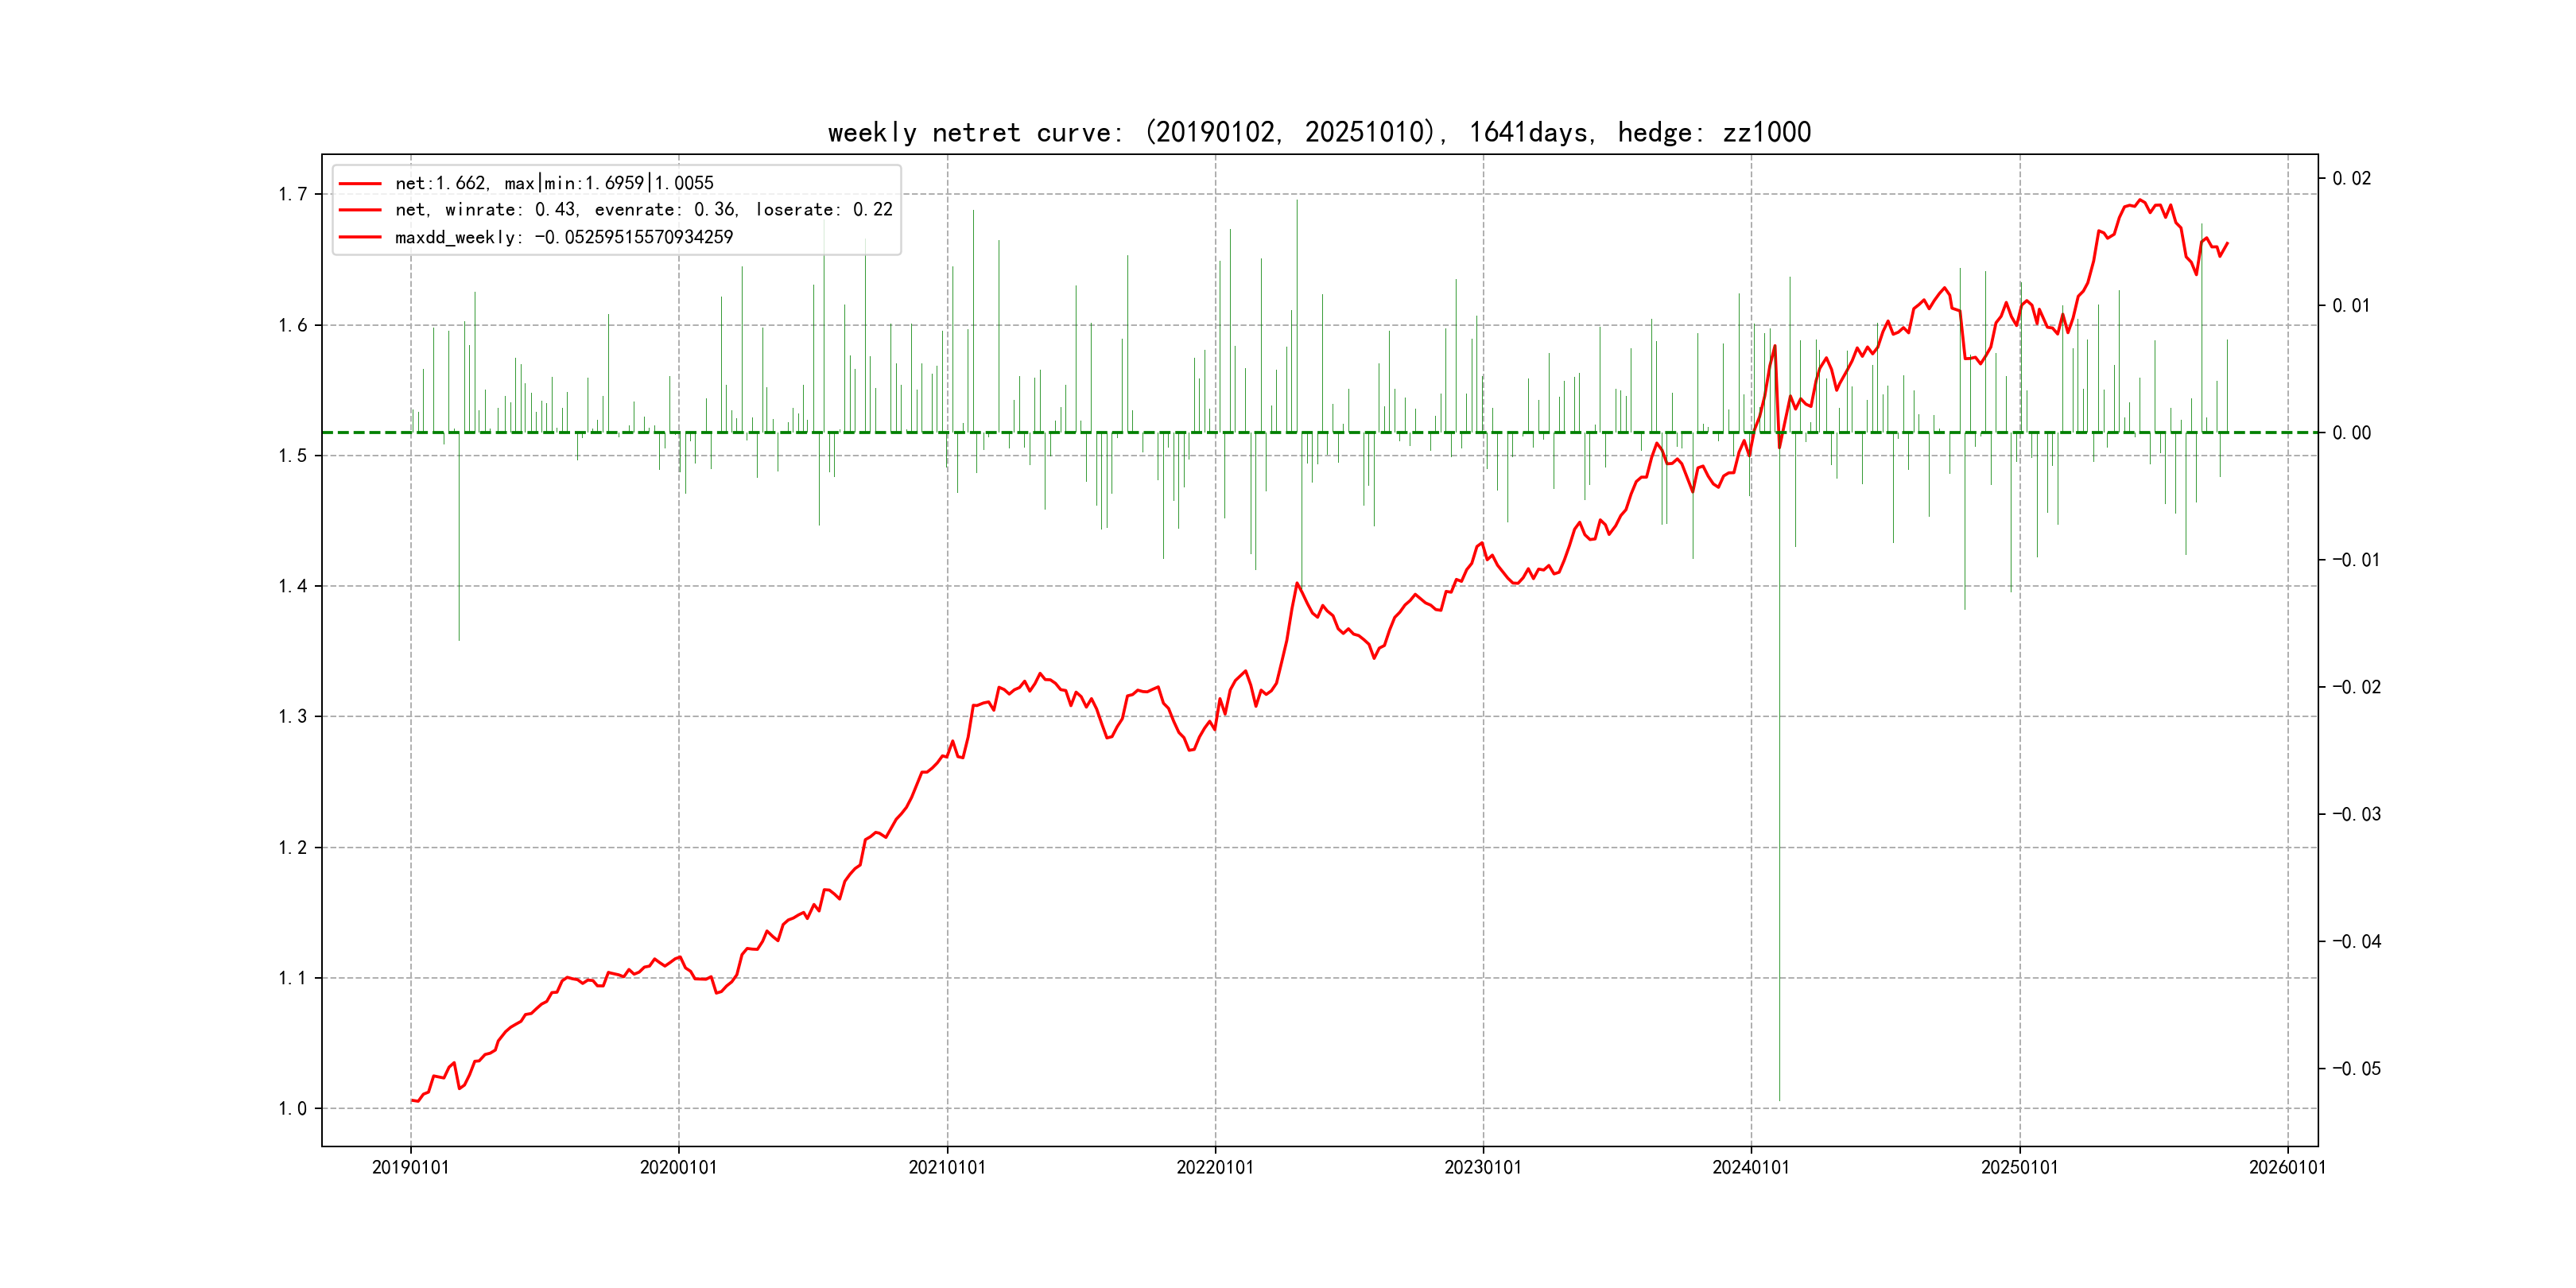Click the 20220101 x-axis date label

click(1215, 1167)
